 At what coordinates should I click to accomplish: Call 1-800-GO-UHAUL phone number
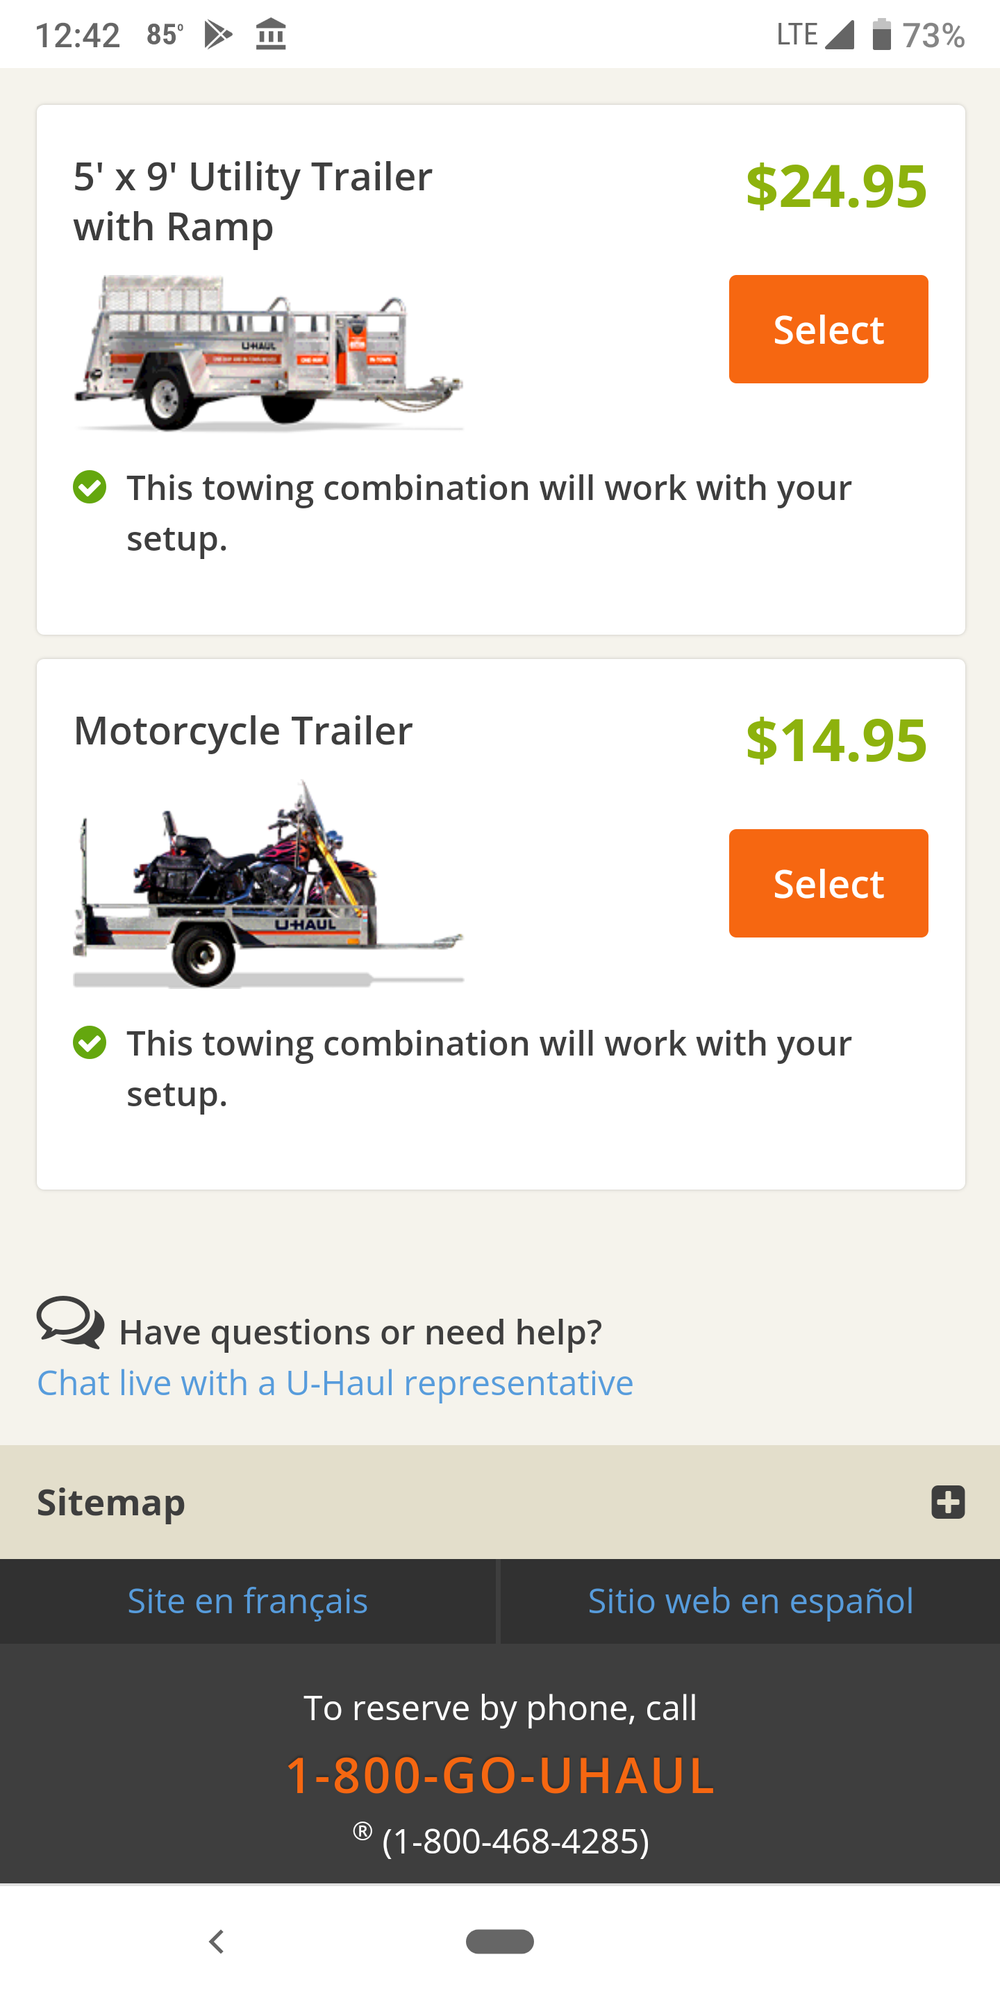pos(500,1776)
